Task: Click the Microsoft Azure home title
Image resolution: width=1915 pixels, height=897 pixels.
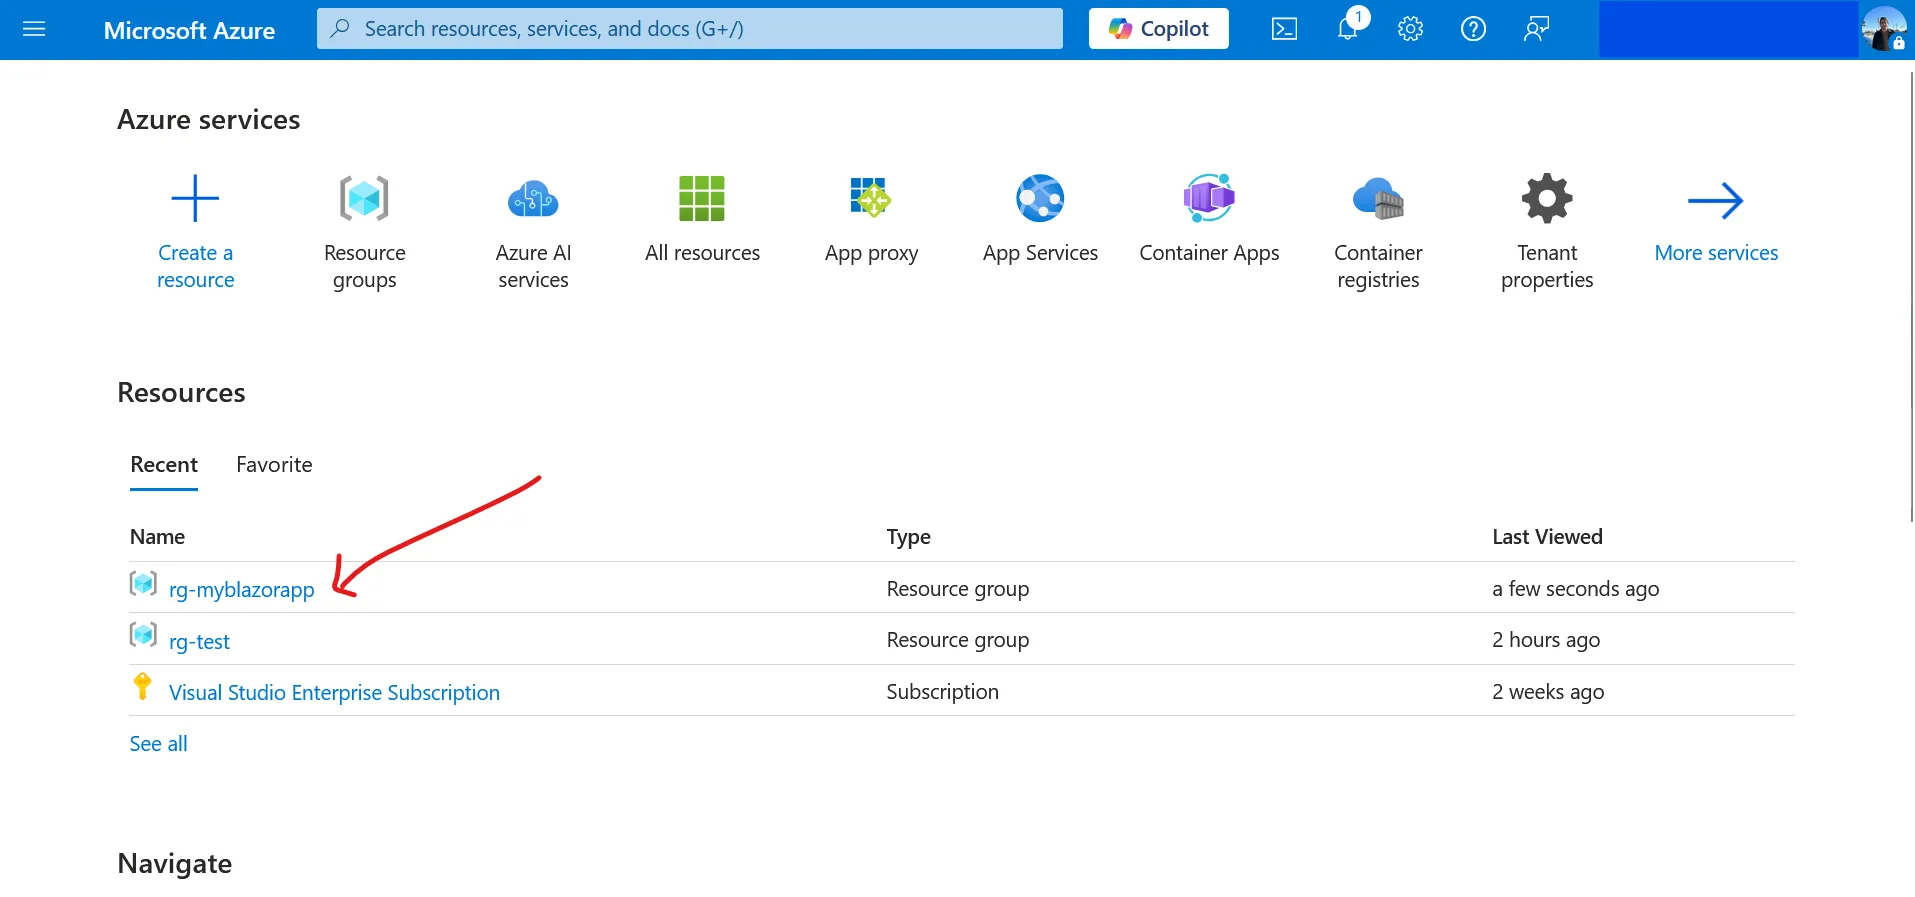Action: tap(189, 30)
